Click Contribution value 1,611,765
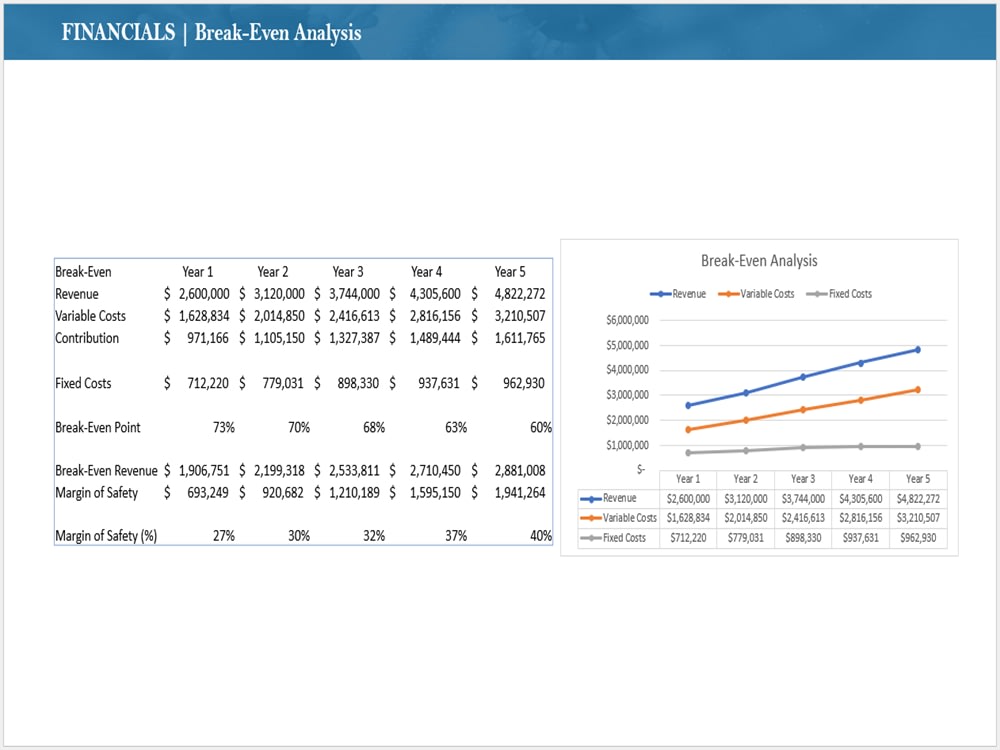 tap(520, 338)
